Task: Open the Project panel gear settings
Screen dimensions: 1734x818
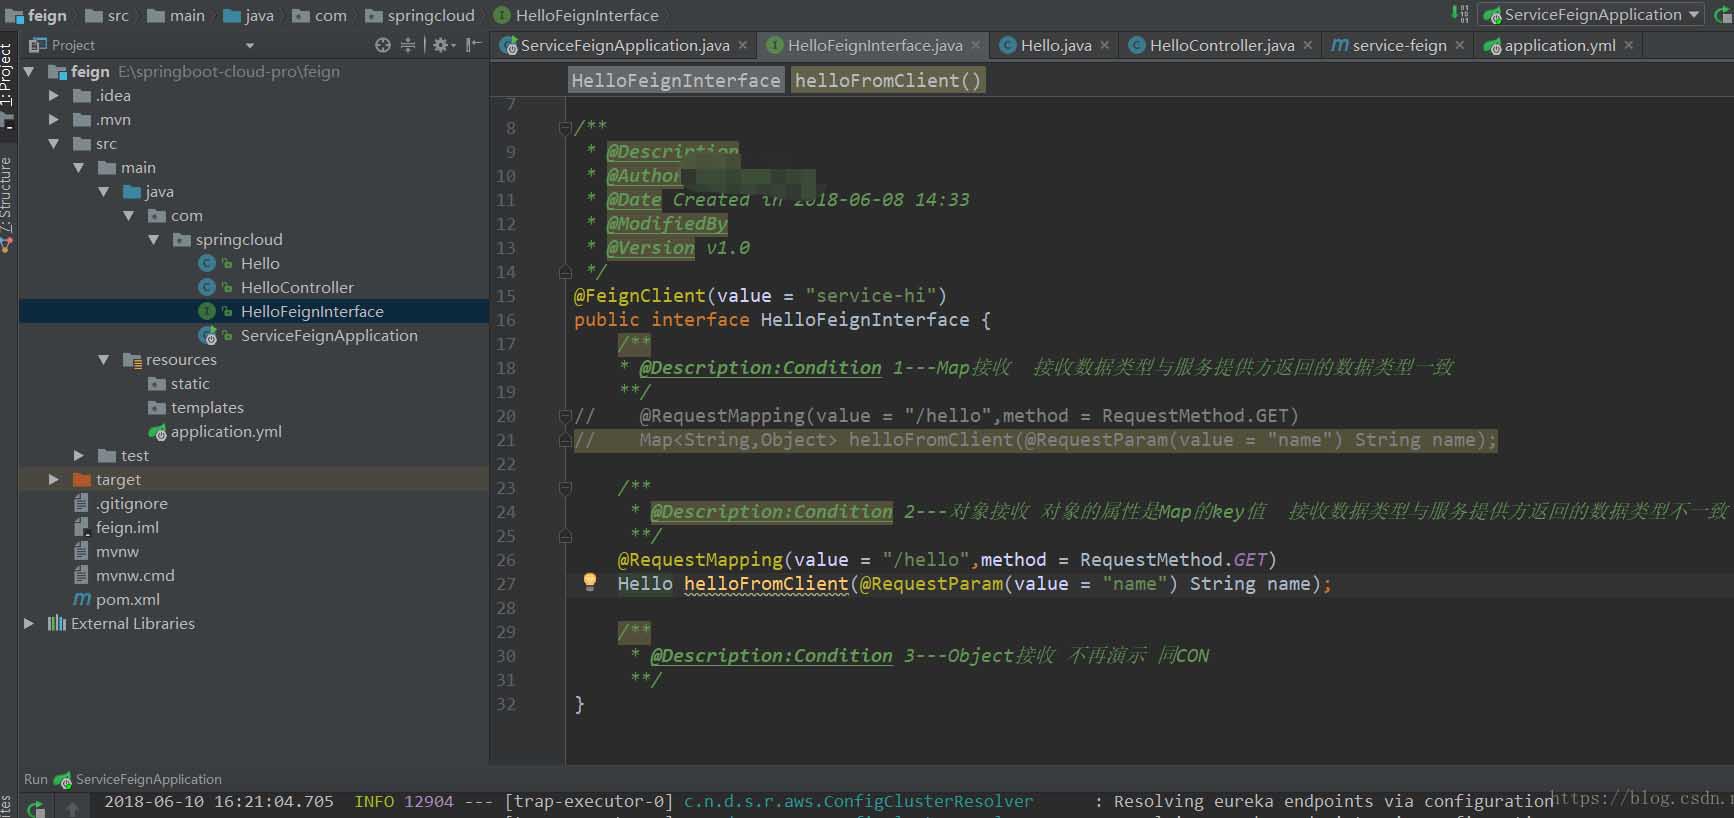Action: (x=441, y=45)
